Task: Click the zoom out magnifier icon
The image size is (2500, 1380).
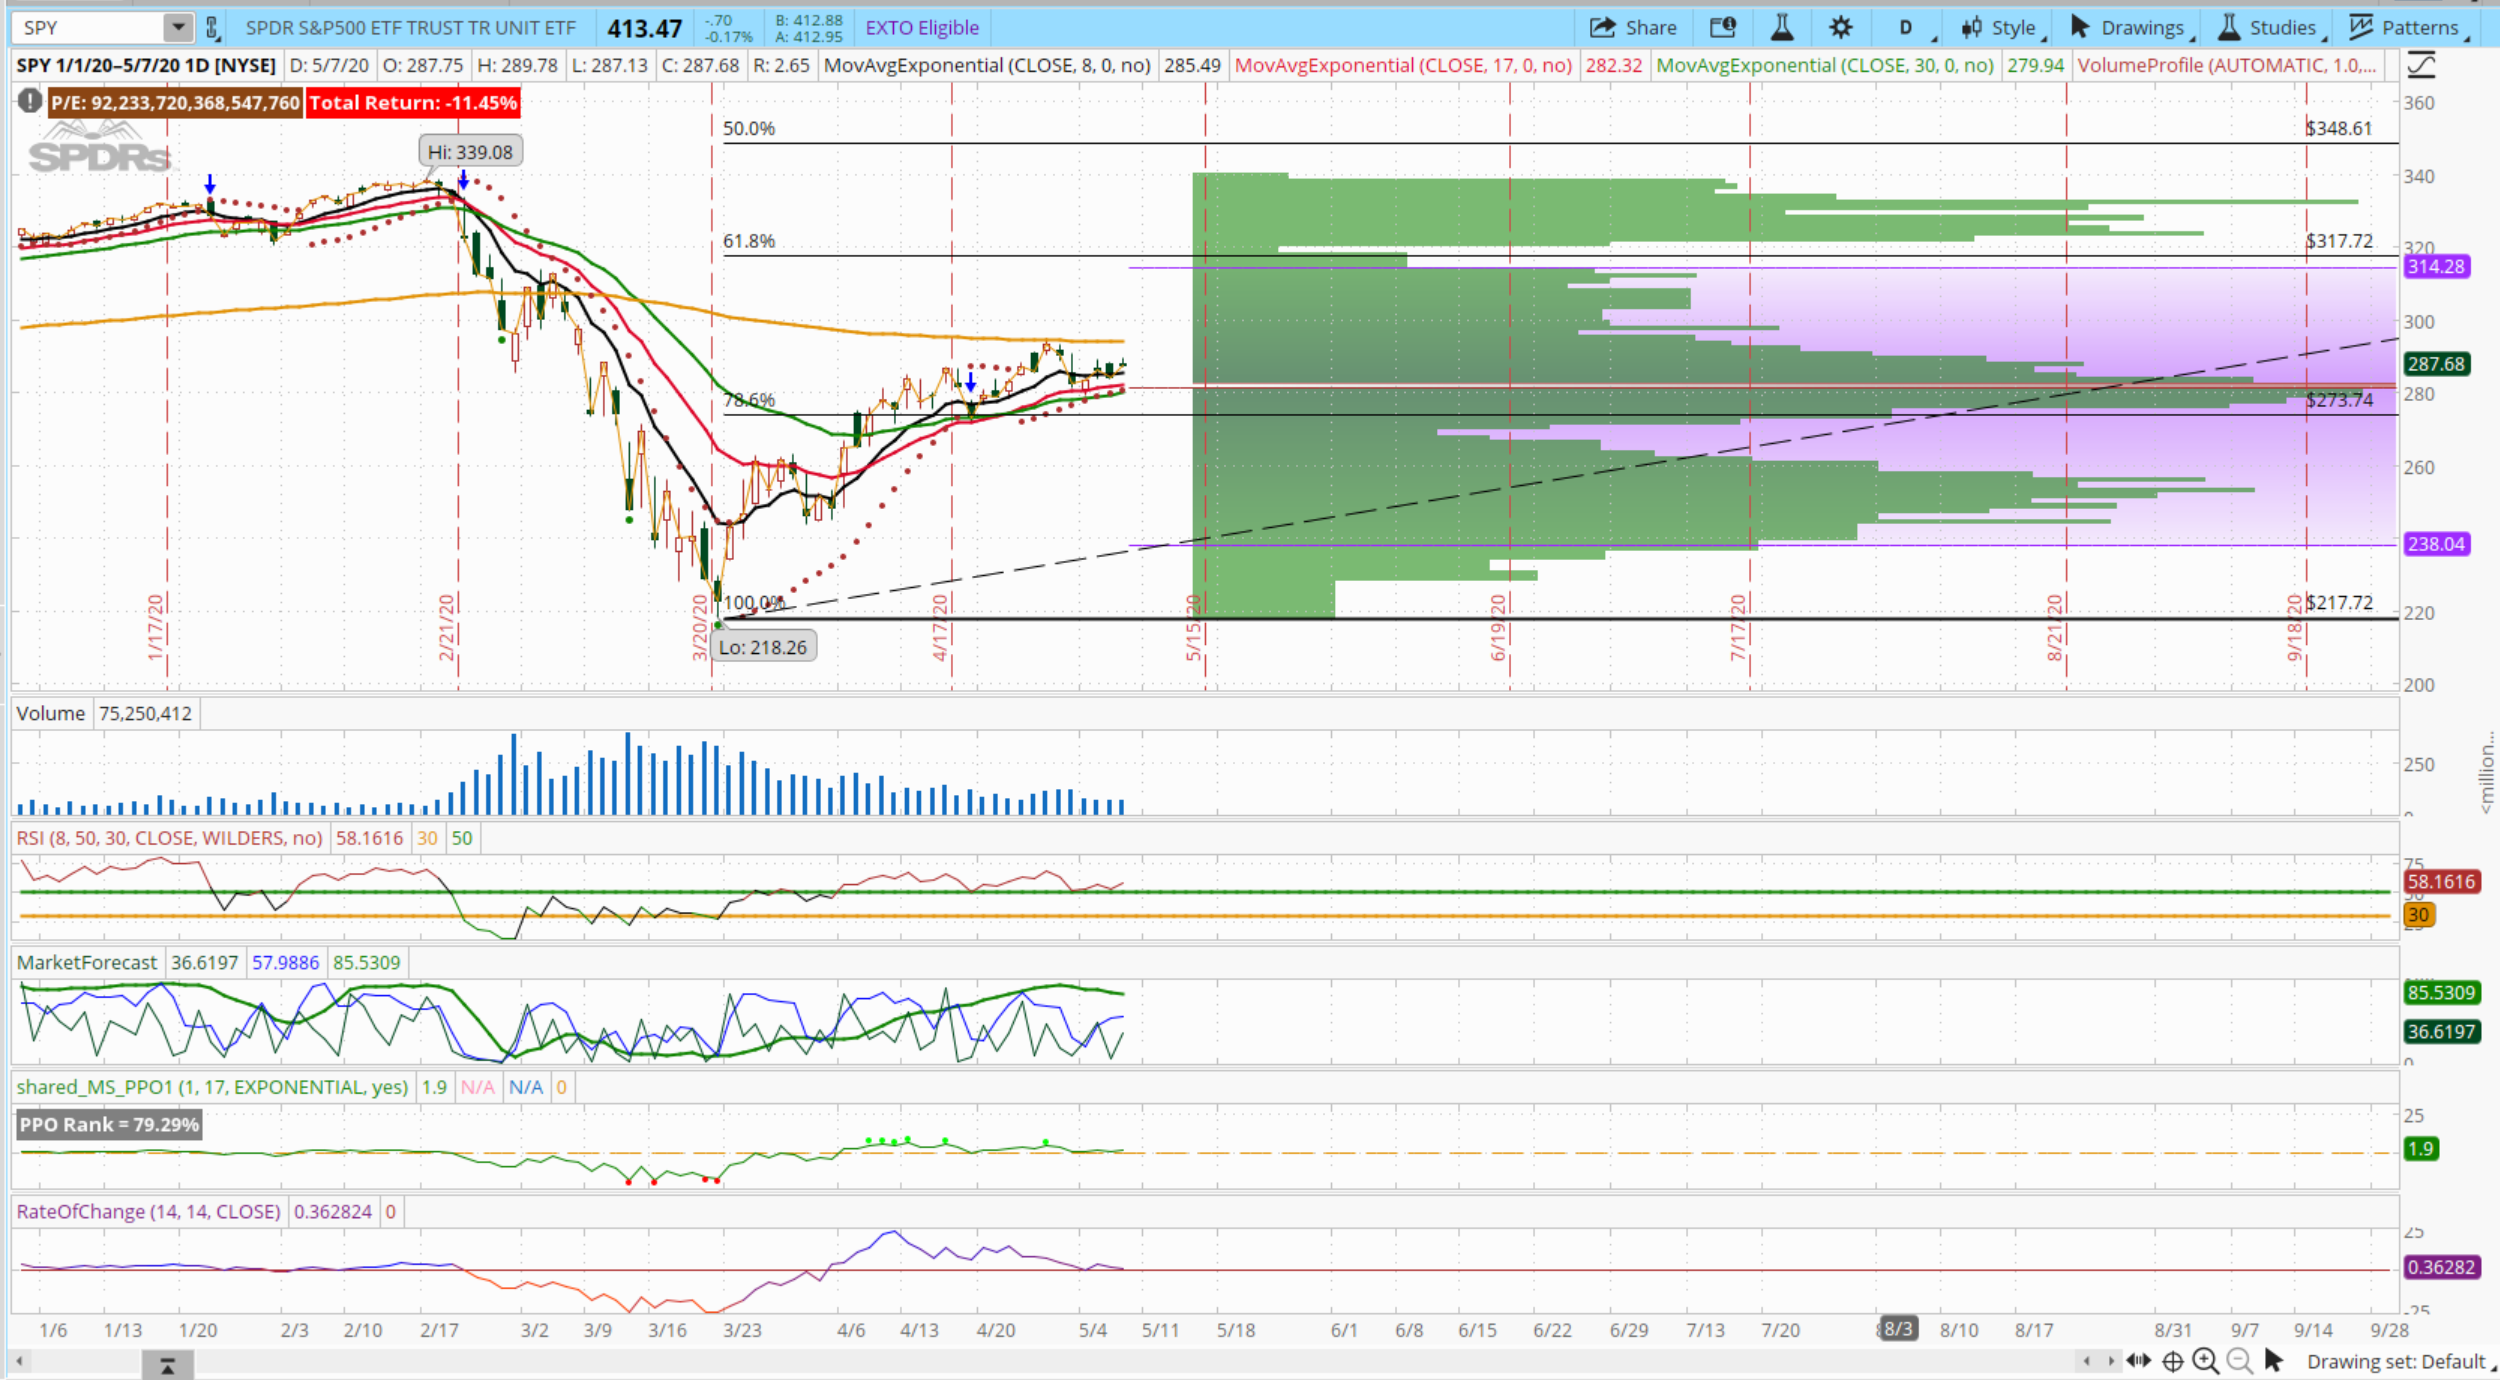Action: (x=2240, y=1361)
